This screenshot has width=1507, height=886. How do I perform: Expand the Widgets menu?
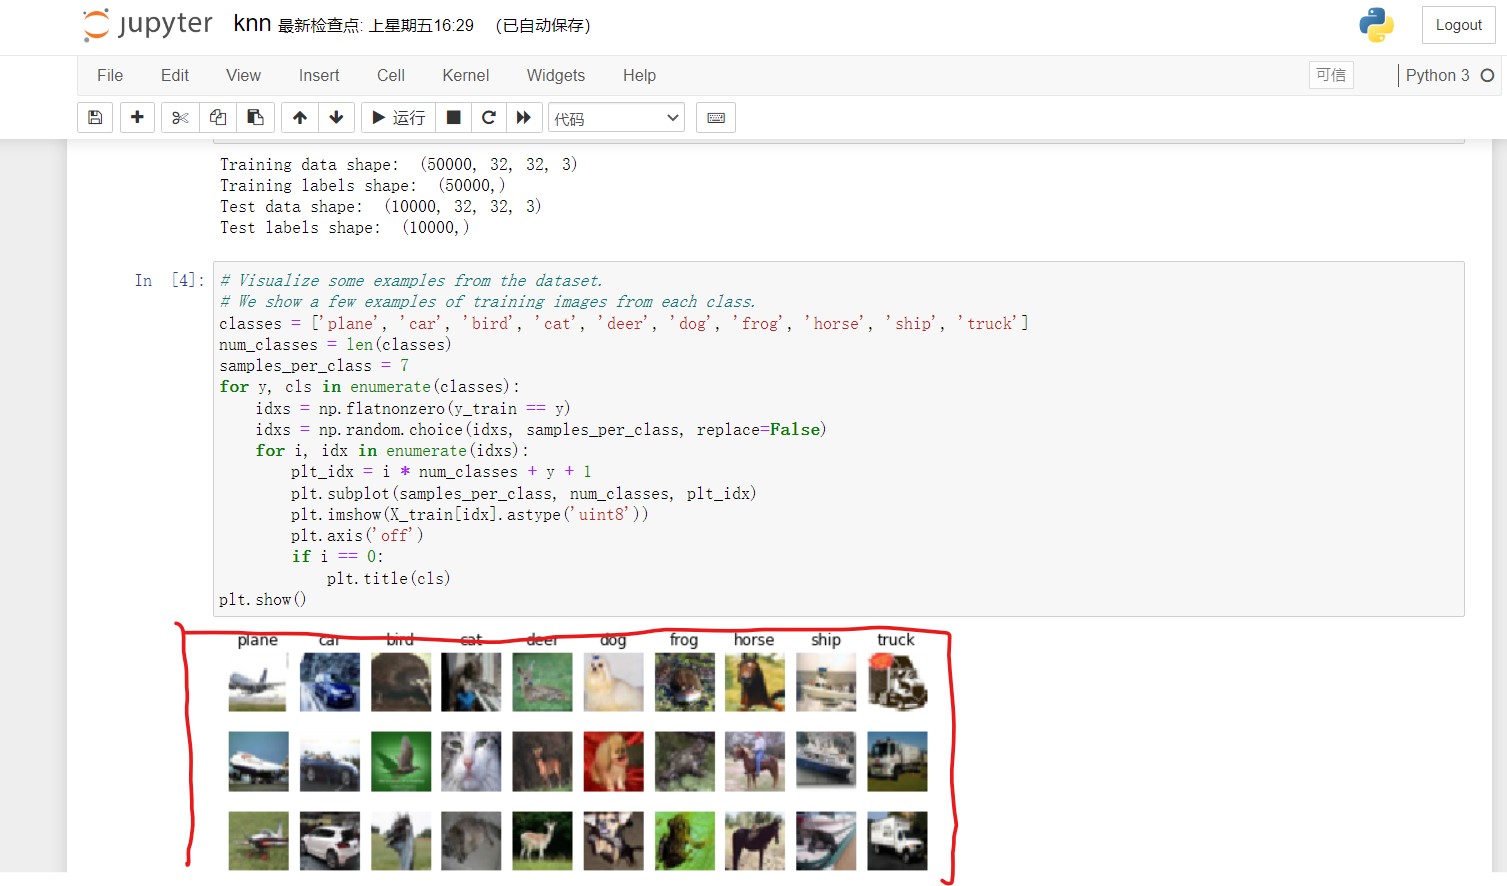tap(555, 76)
